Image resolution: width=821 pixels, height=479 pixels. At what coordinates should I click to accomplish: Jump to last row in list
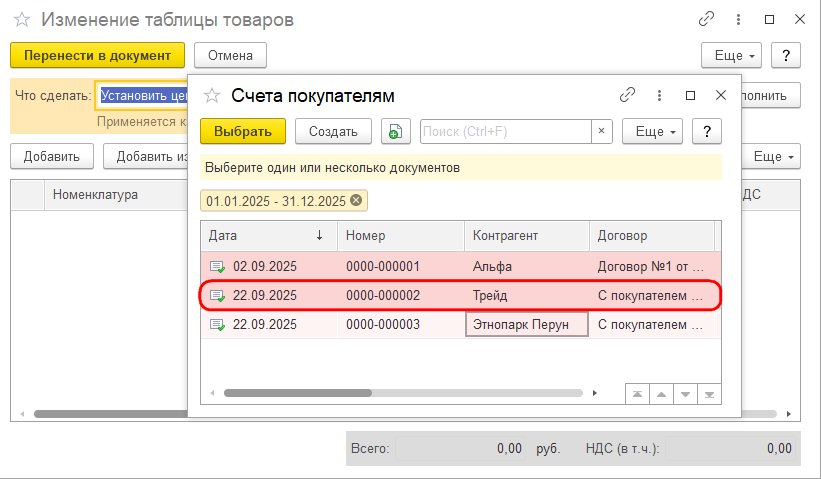point(709,394)
